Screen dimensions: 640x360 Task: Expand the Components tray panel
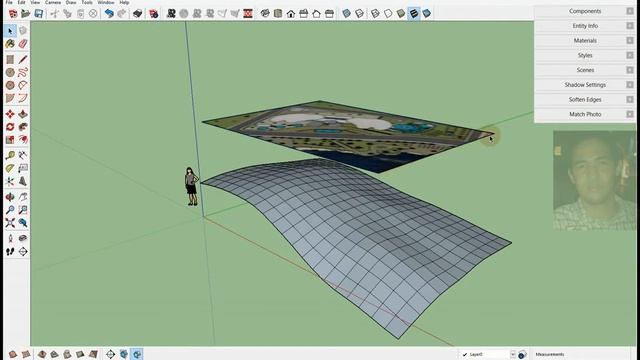(x=585, y=11)
